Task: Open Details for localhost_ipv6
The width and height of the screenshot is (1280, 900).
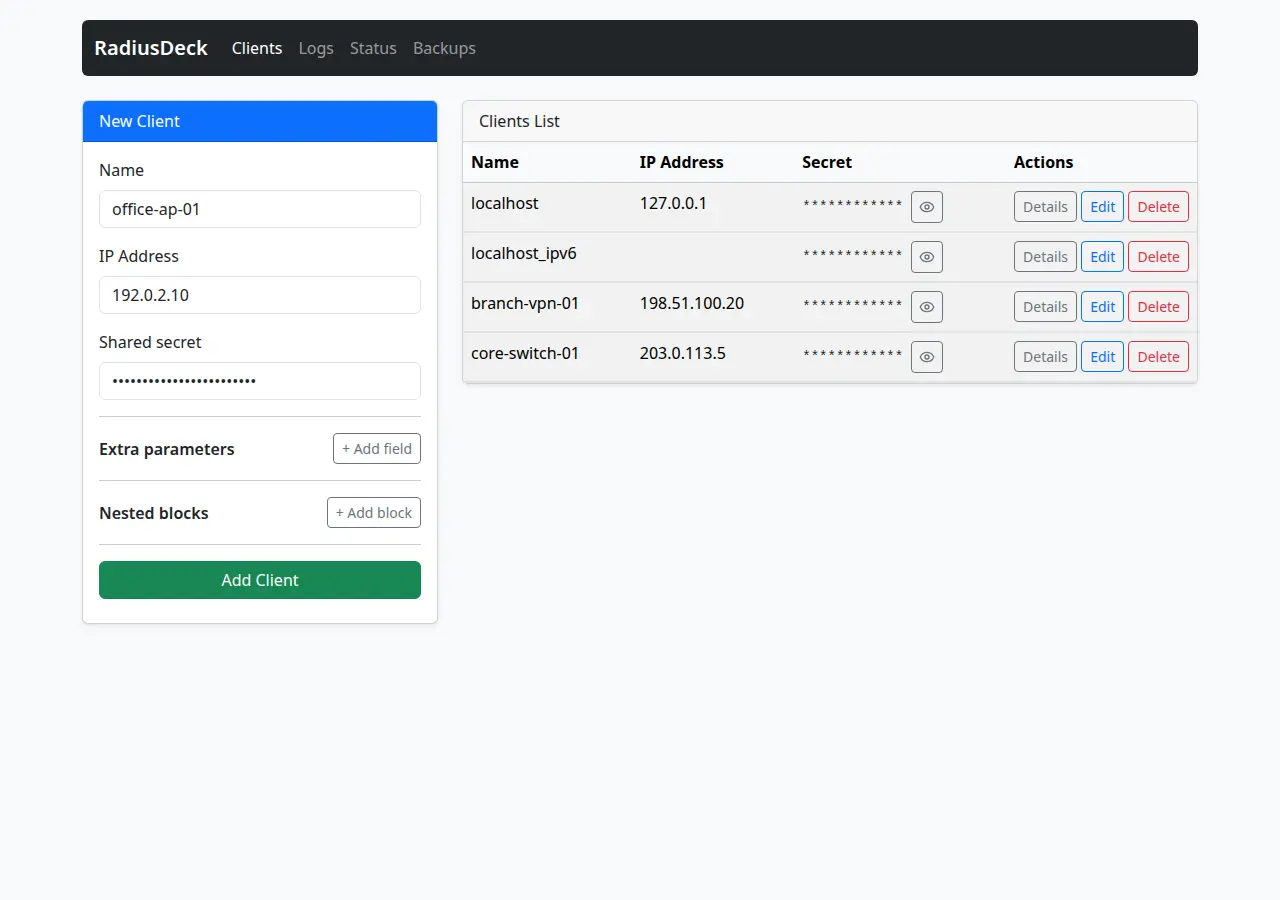Action: point(1045,257)
